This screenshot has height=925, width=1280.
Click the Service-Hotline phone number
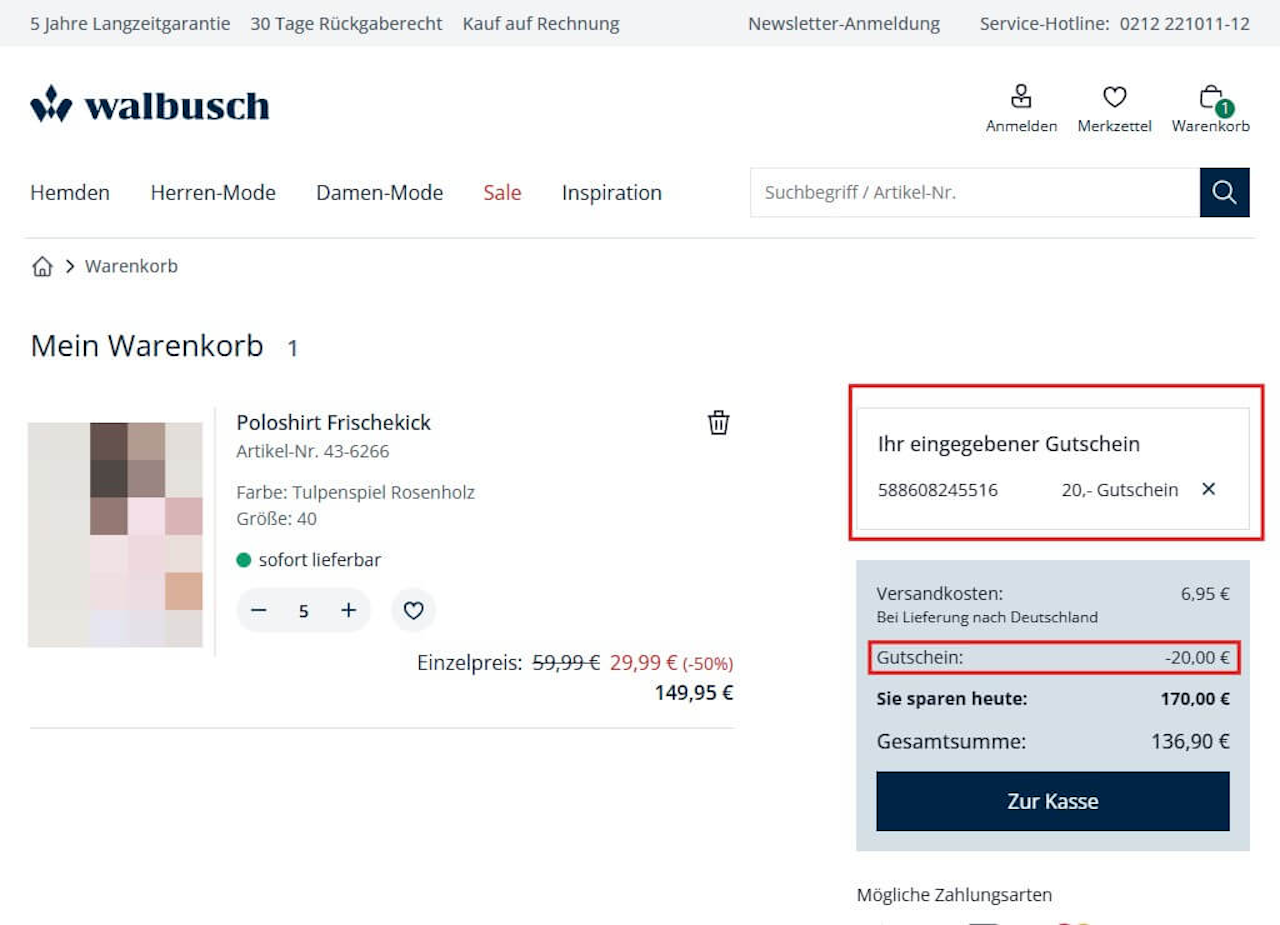click(x=1184, y=23)
